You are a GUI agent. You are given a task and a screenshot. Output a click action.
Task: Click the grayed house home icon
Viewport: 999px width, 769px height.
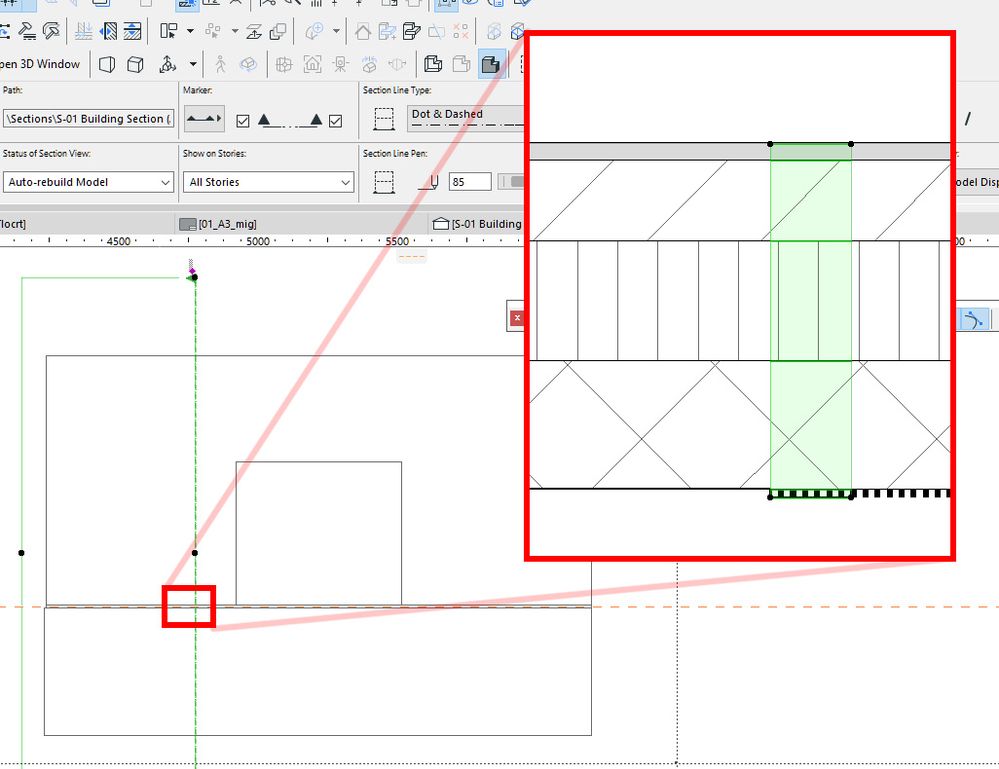(x=363, y=31)
